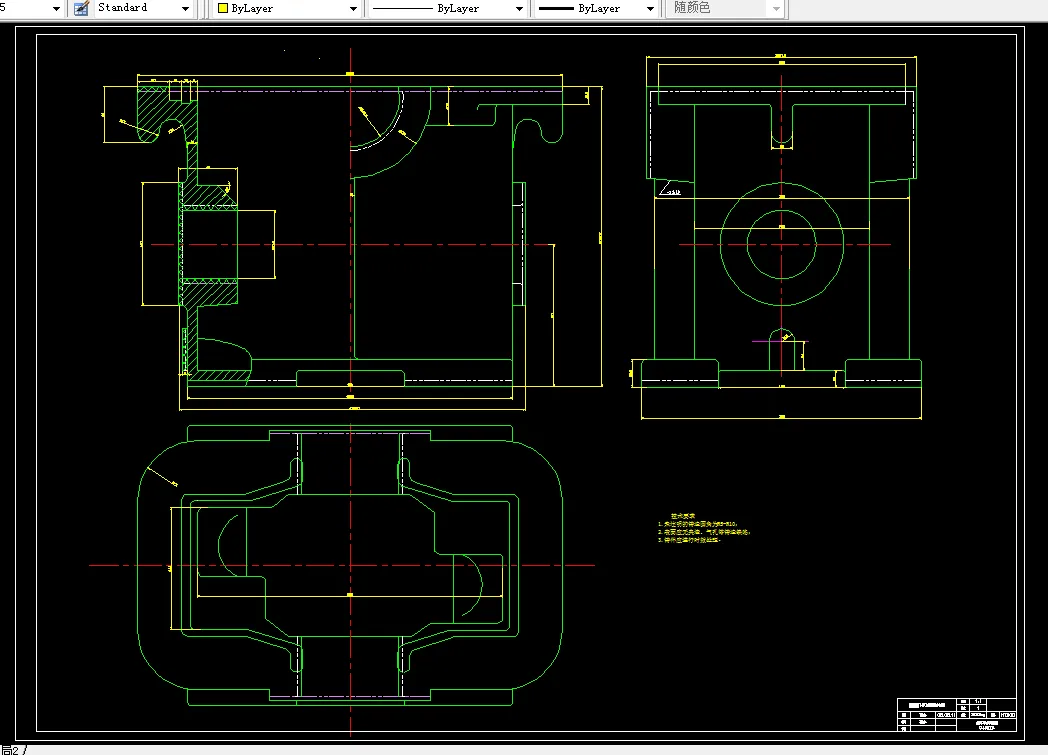Click the toolbar grip handle before color control

point(203,9)
